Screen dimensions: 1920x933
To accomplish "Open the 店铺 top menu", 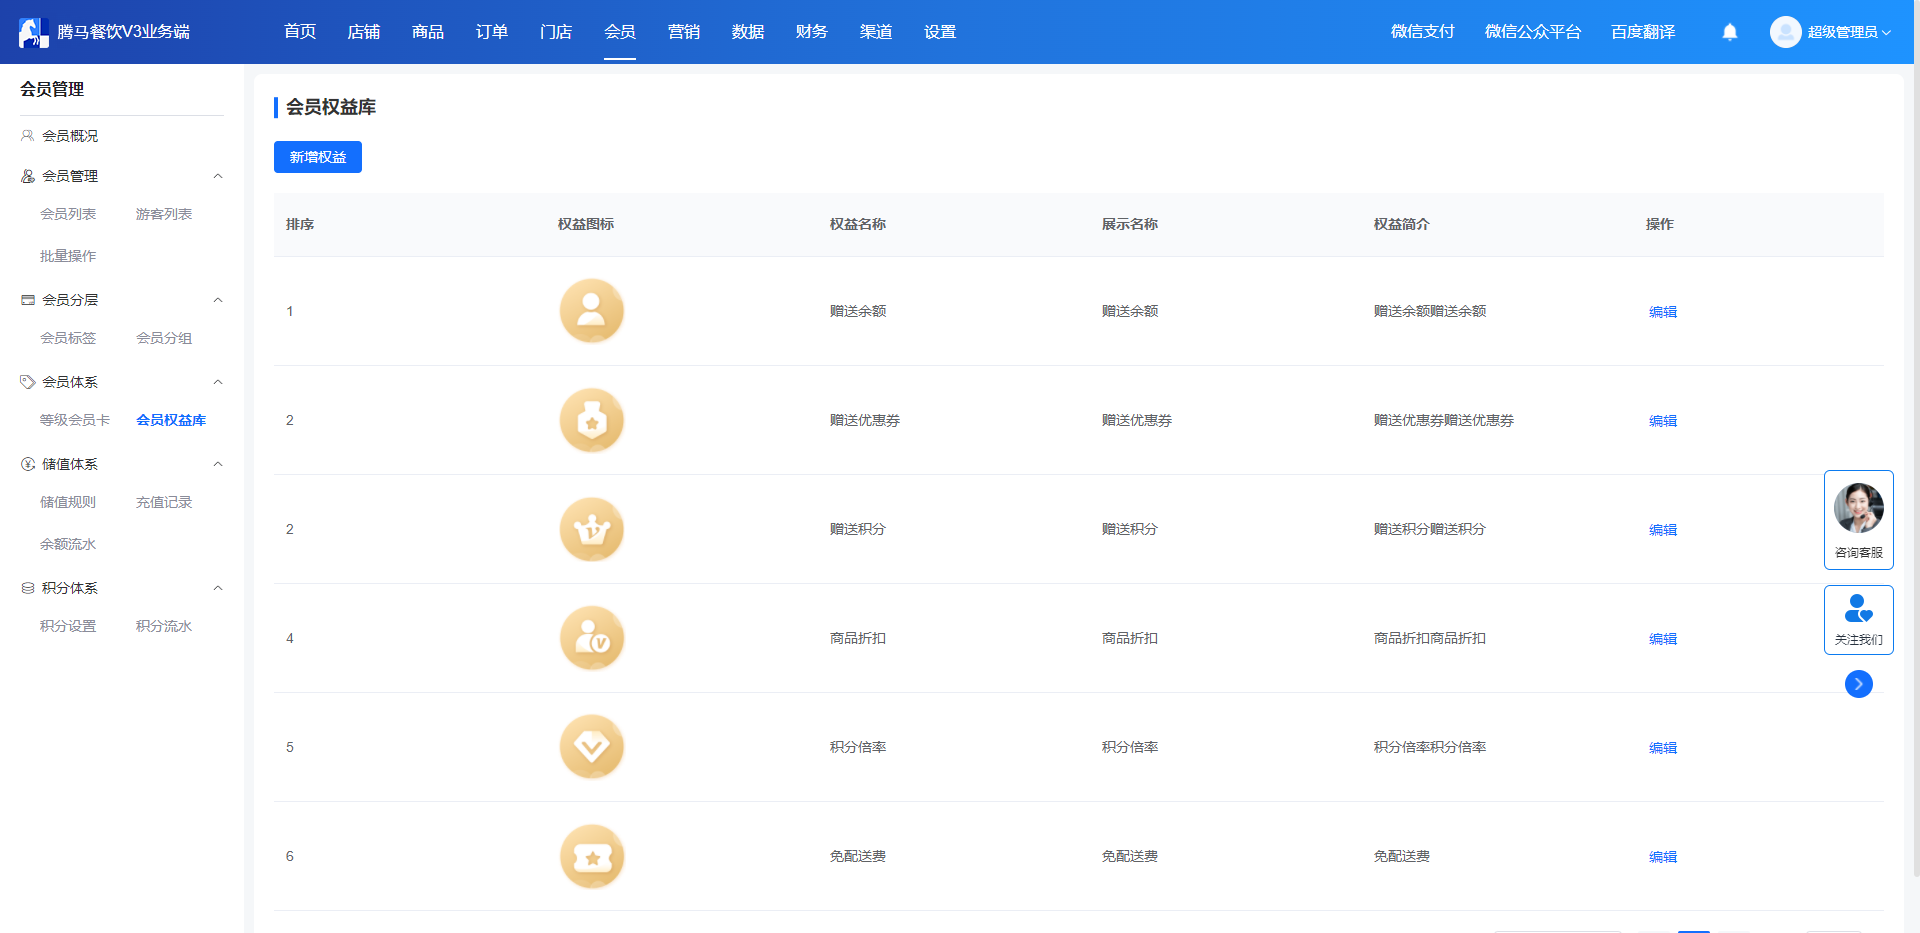I will click(x=364, y=32).
